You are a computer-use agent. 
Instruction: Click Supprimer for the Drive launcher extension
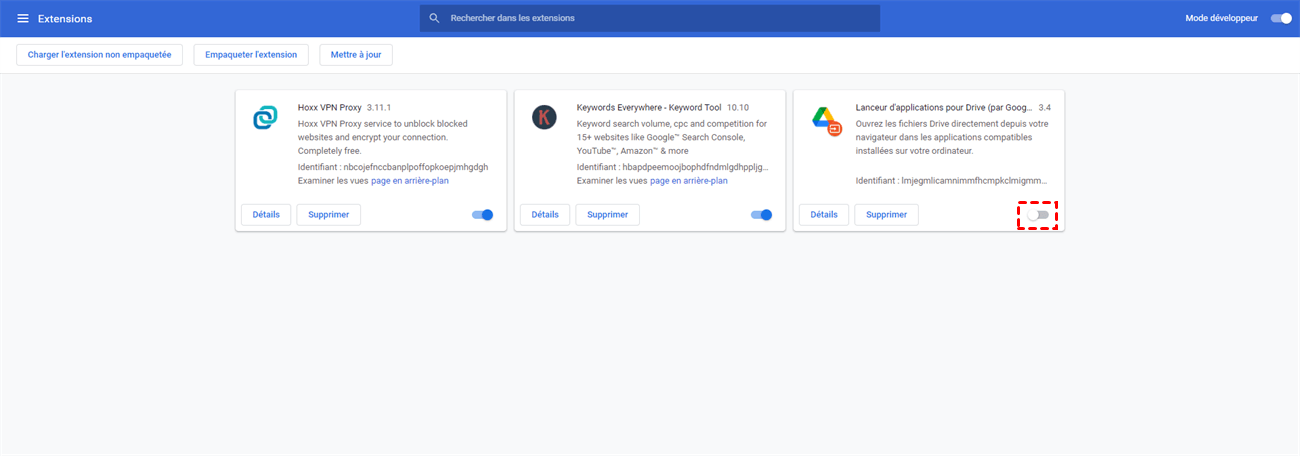pyautogui.click(x=886, y=214)
